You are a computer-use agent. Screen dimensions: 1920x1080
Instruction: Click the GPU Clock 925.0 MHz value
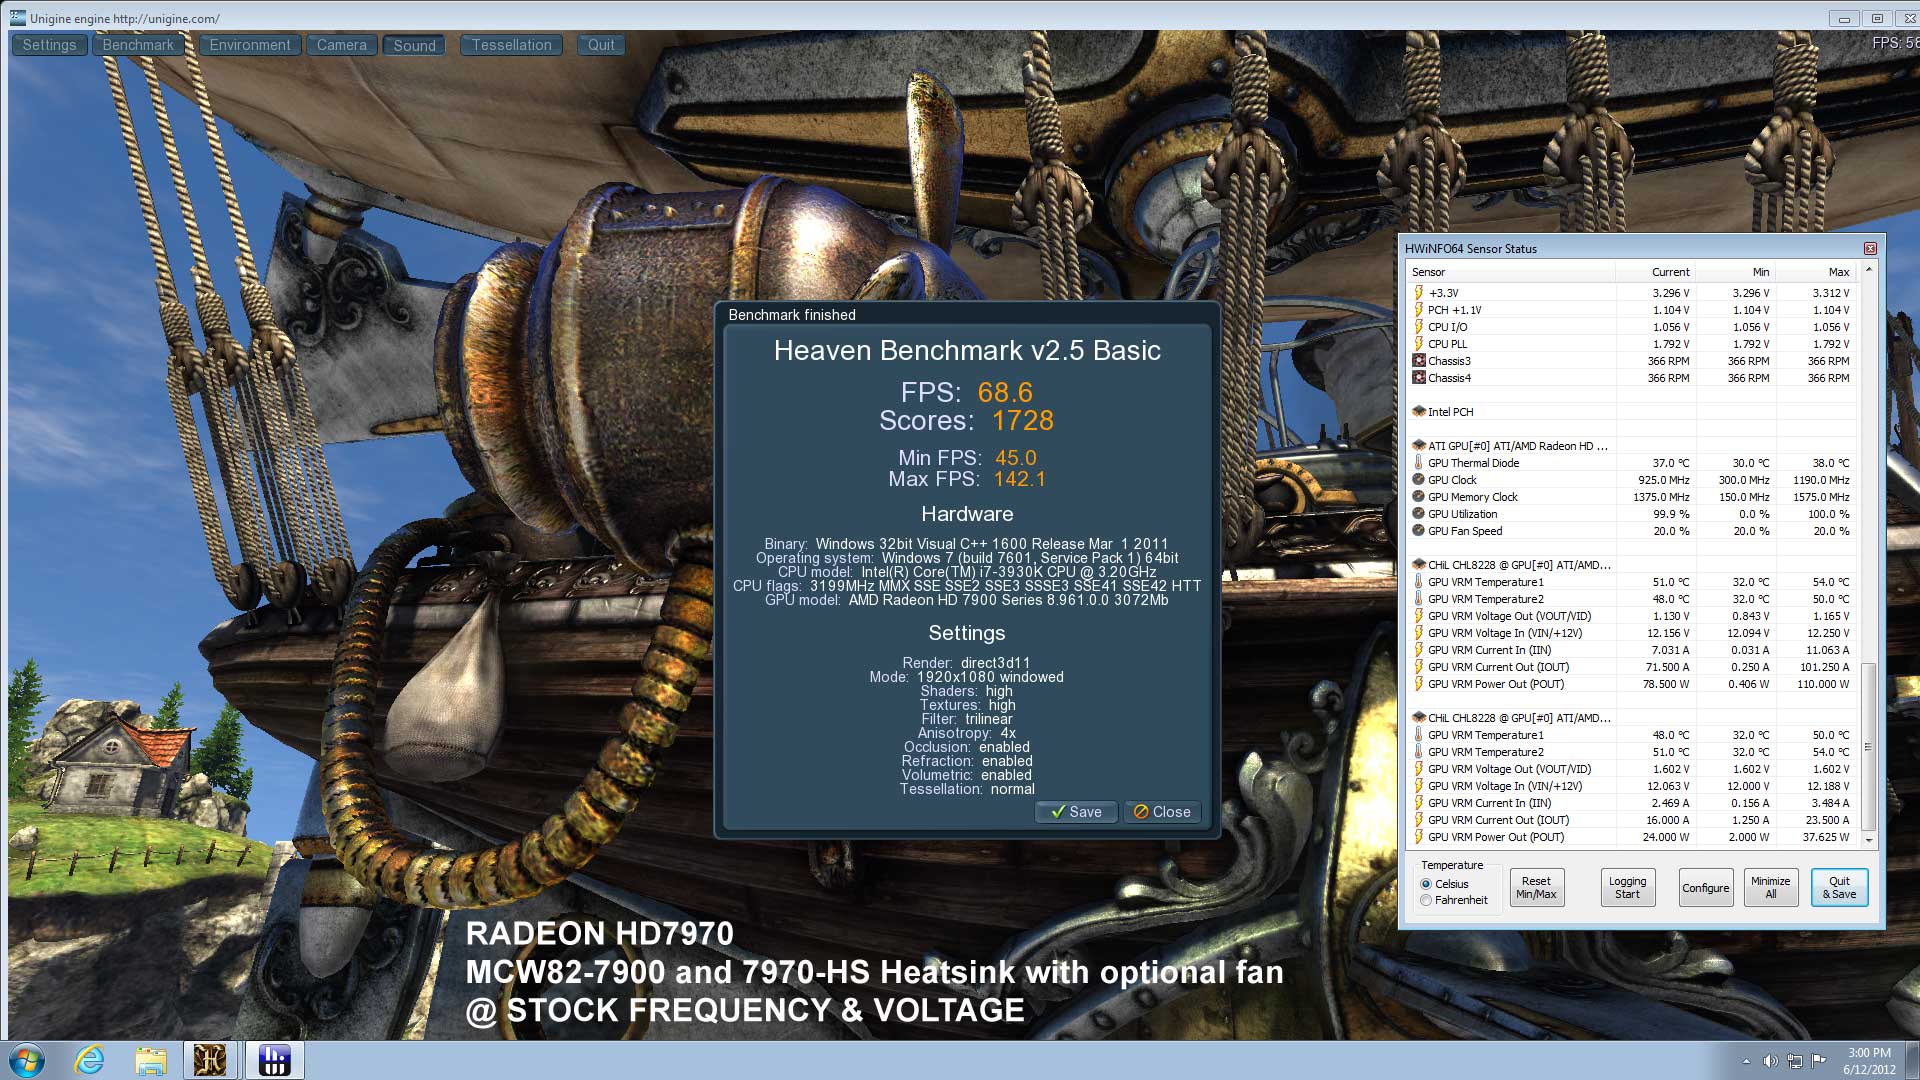[1664, 480]
